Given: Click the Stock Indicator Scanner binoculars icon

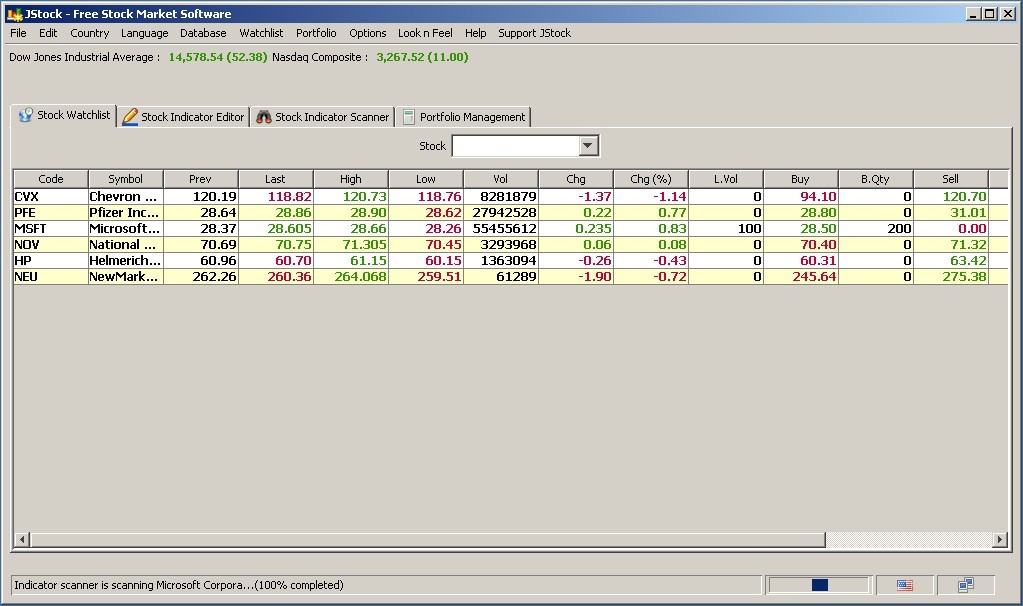Looking at the screenshot, I should pyautogui.click(x=264, y=117).
